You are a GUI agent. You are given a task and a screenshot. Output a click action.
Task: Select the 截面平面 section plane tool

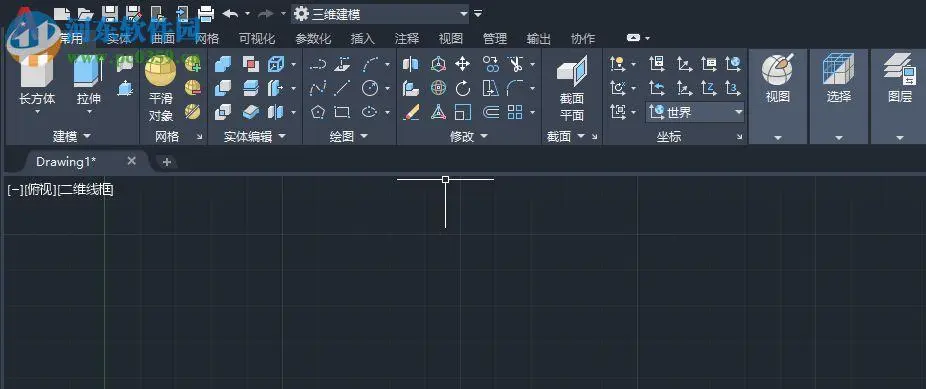pos(571,89)
